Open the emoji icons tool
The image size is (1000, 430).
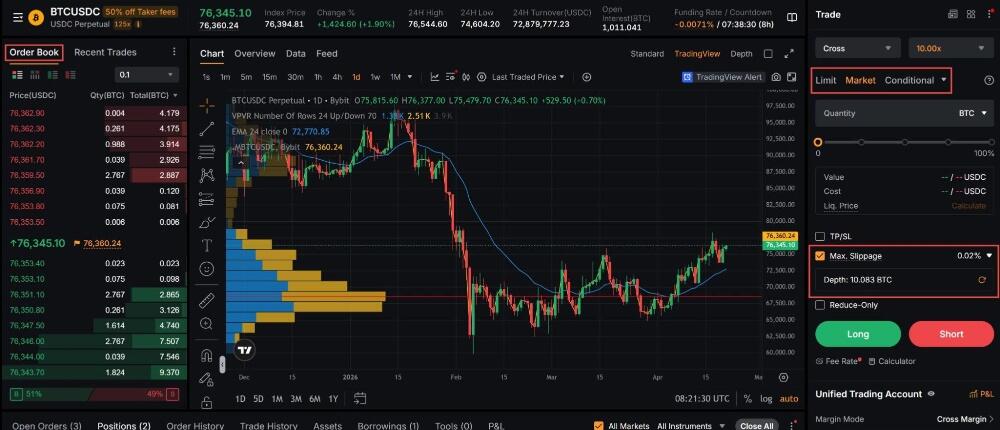pos(207,269)
